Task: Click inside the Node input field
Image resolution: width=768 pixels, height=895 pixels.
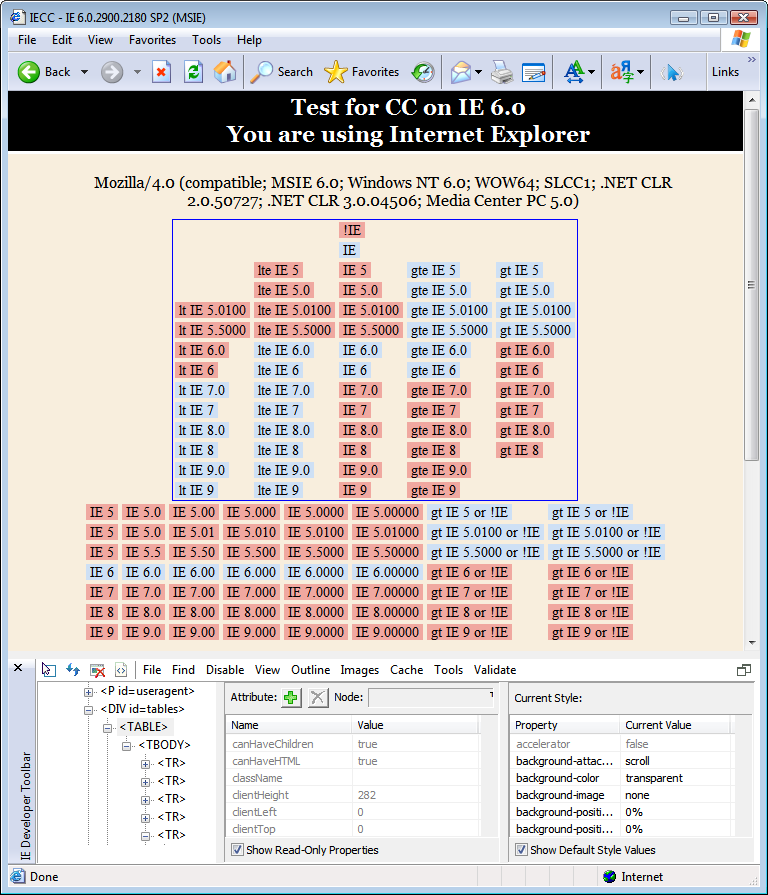Action: point(430,697)
